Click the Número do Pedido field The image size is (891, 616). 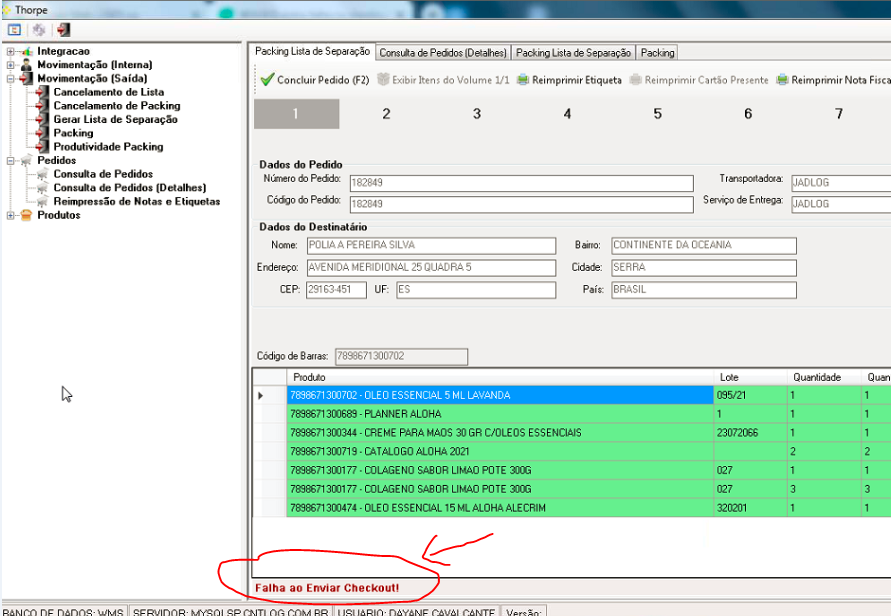(522, 182)
